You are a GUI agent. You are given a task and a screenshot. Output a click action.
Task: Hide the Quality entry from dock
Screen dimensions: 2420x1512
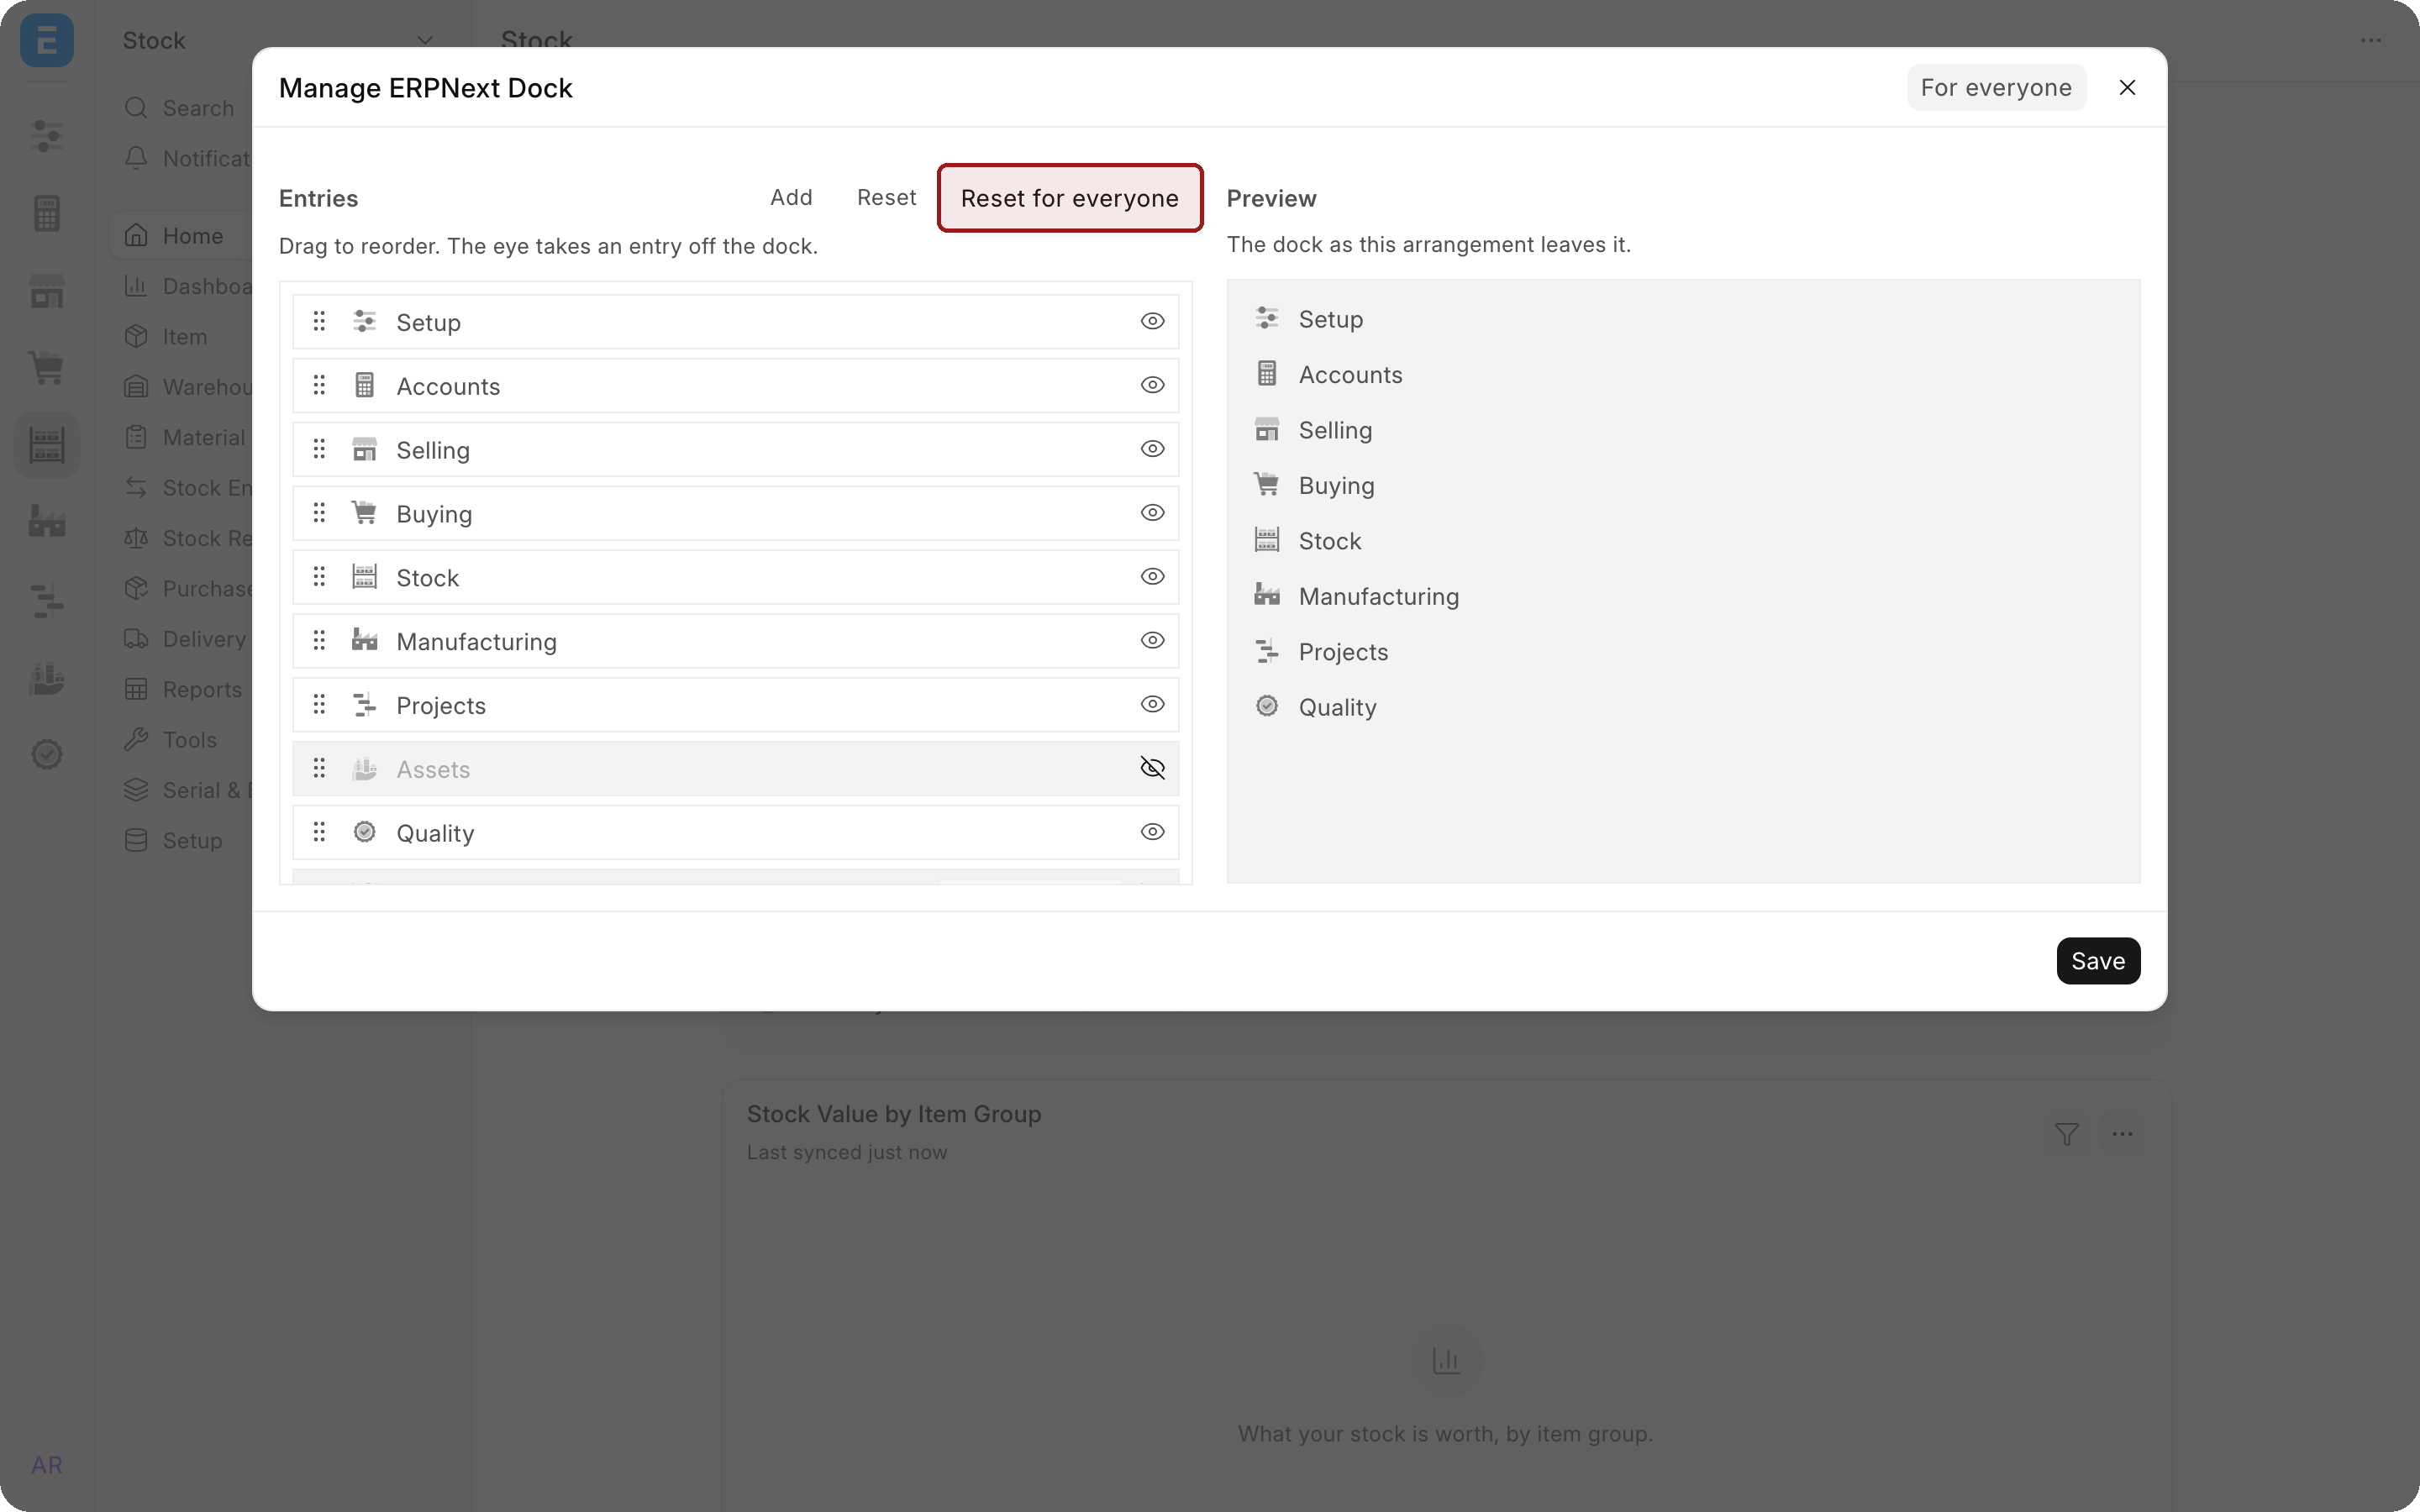tap(1152, 832)
